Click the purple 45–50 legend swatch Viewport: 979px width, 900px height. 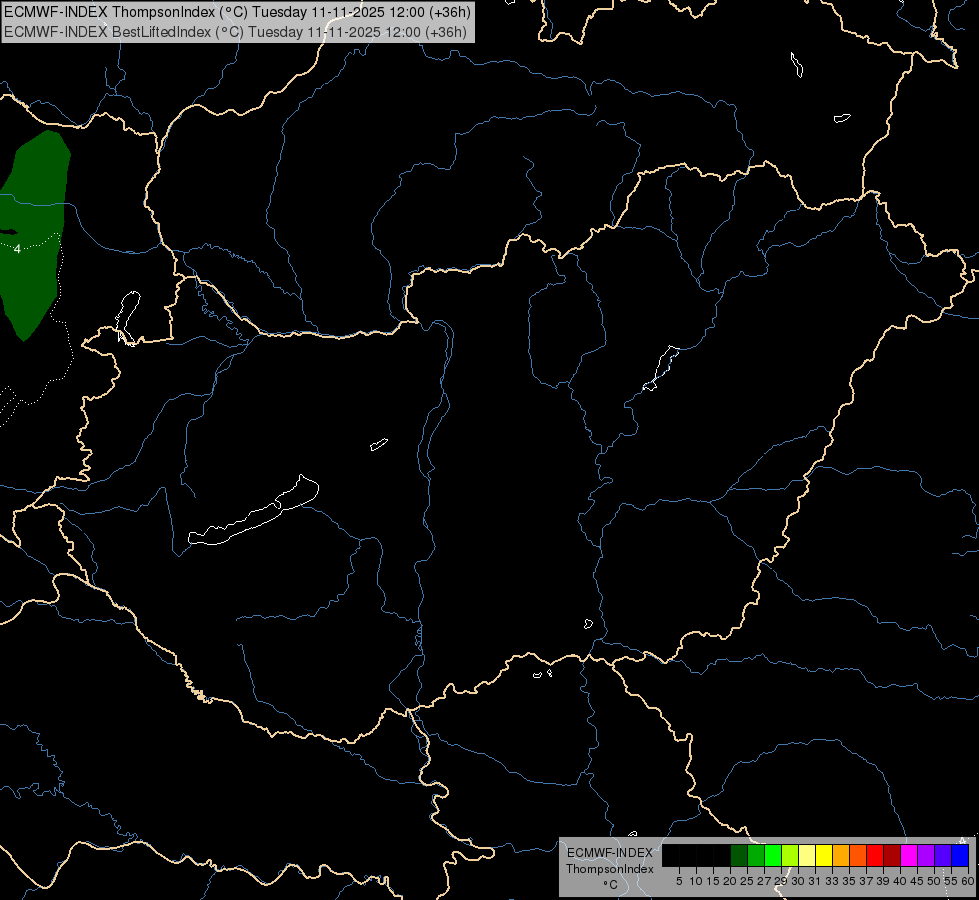(926, 855)
